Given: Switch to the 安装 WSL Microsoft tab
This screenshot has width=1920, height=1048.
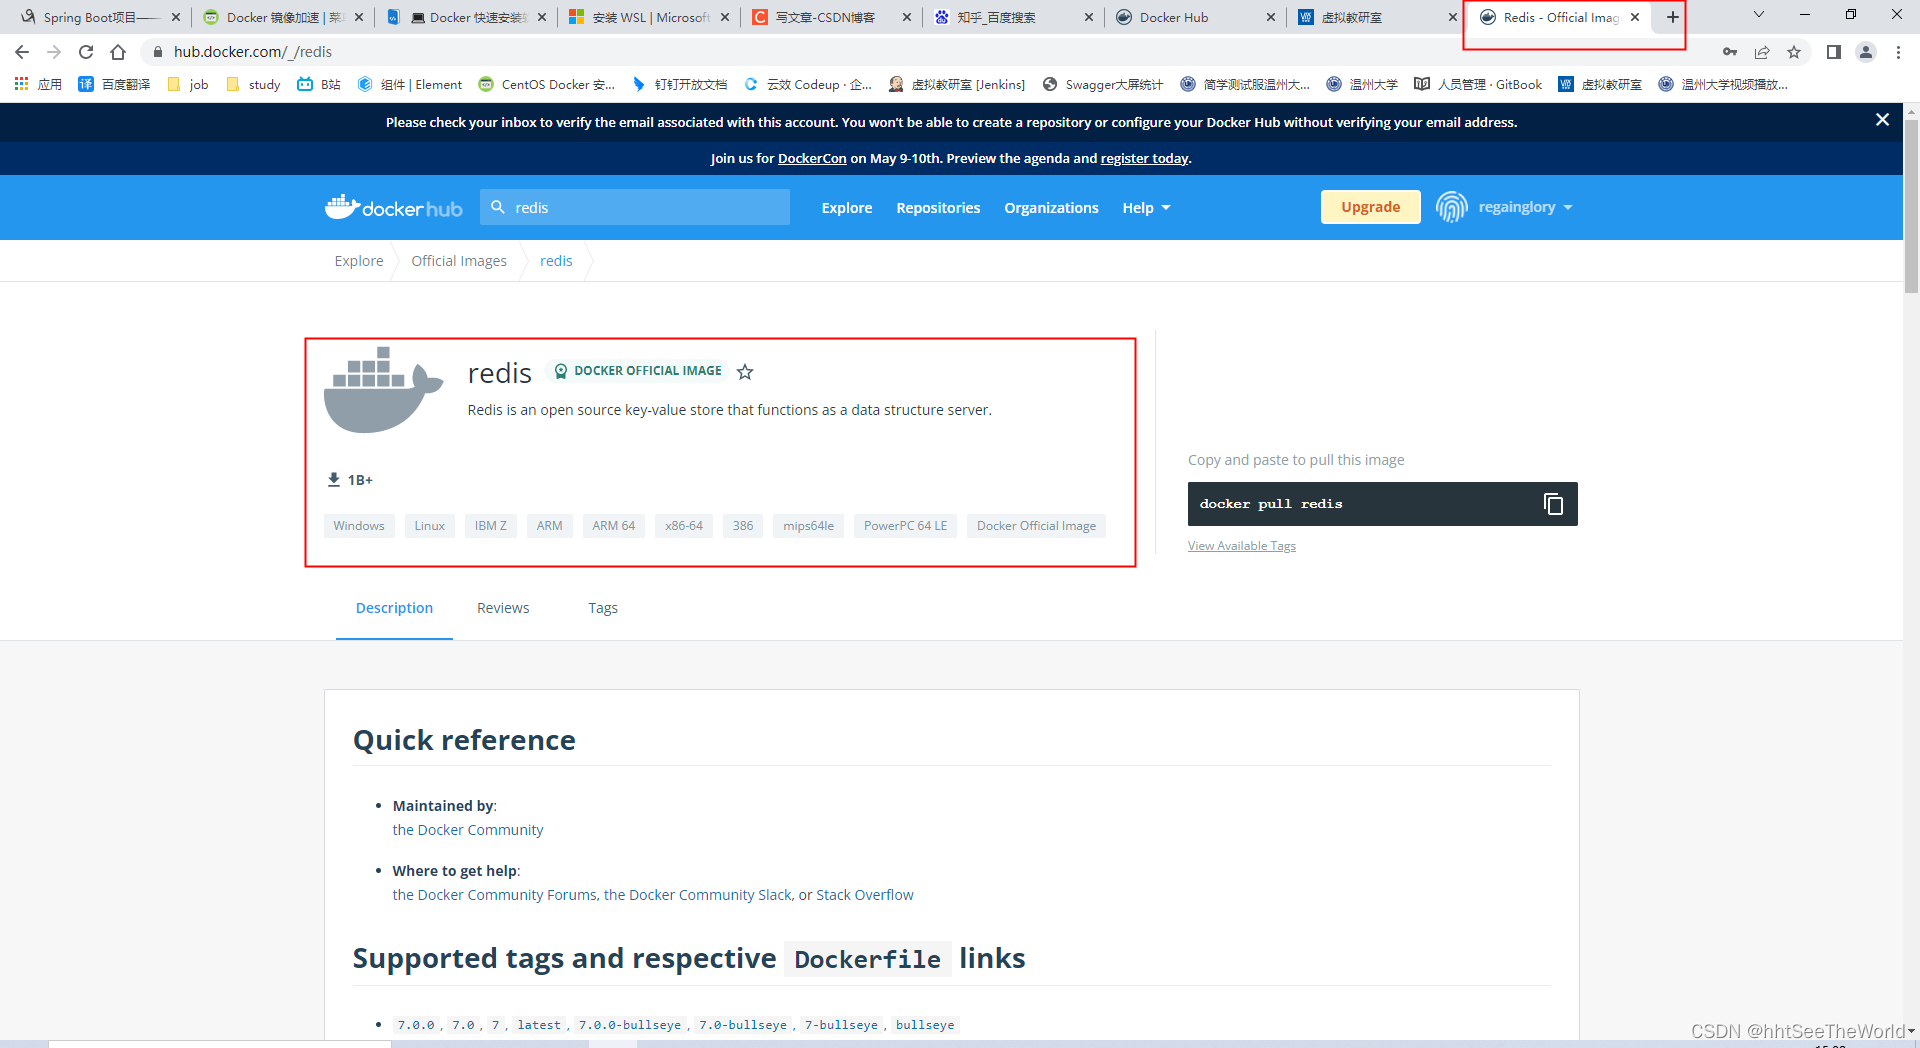Looking at the screenshot, I should pos(649,17).
